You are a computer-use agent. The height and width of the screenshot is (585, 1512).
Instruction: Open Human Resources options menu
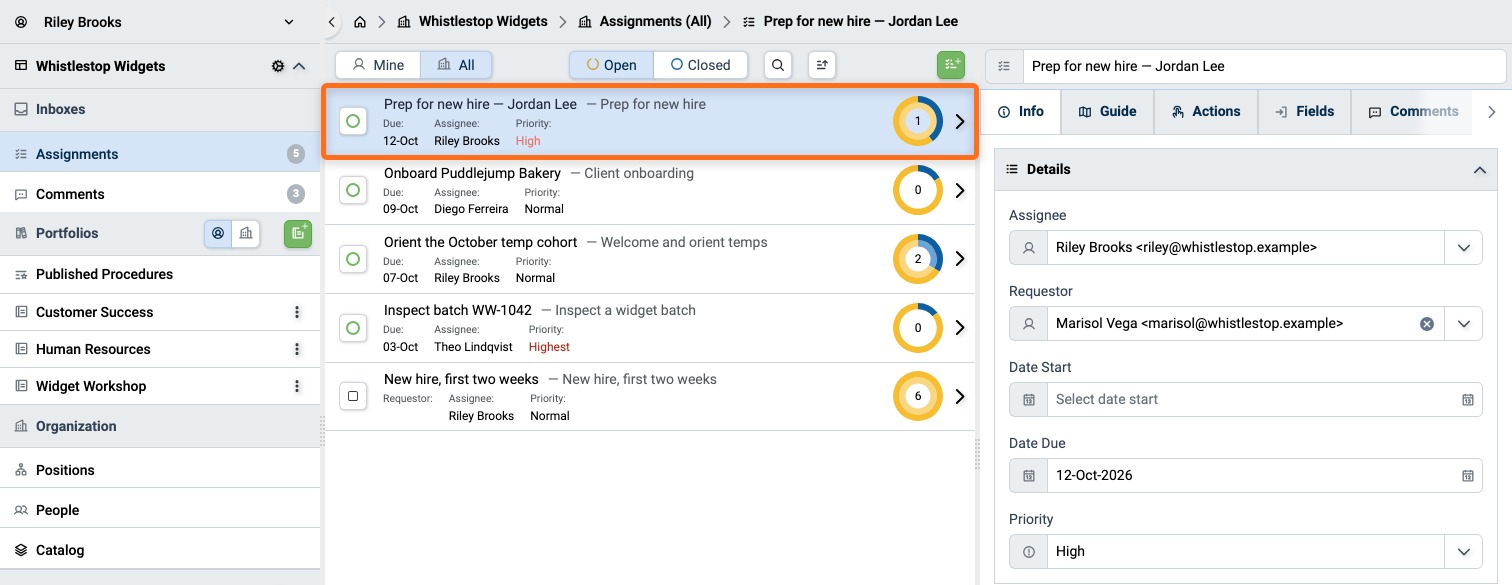pos(297,349)
